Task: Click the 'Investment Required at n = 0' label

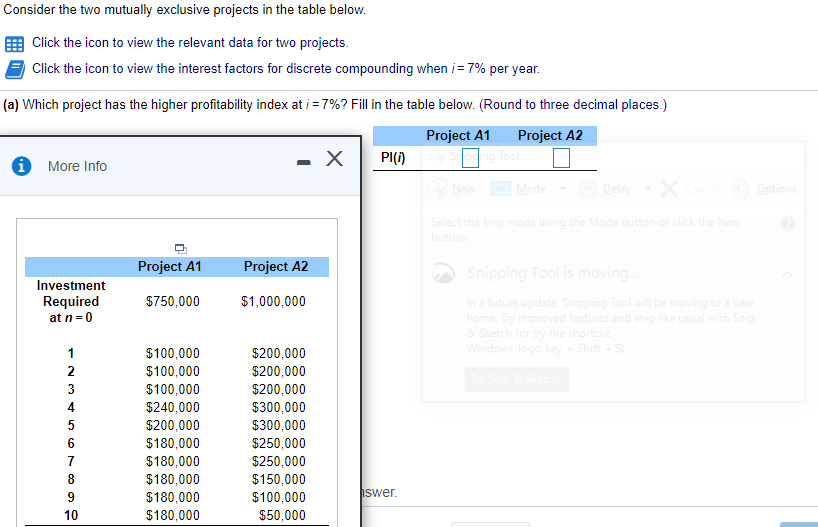Action: pos(71,302)
